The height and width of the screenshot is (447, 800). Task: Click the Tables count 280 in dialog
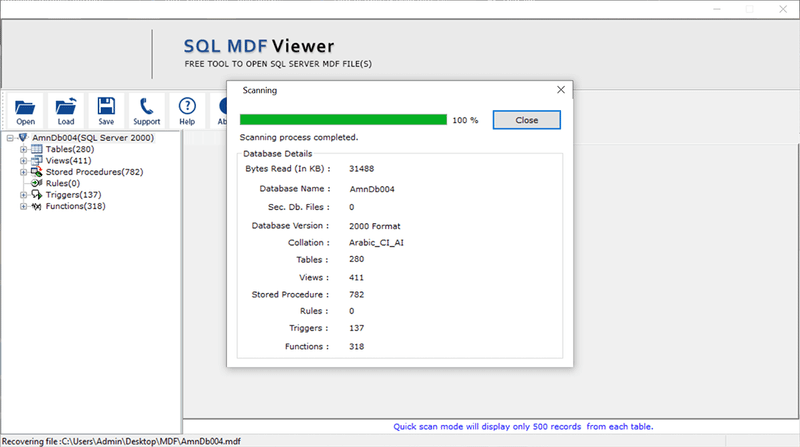357,259
